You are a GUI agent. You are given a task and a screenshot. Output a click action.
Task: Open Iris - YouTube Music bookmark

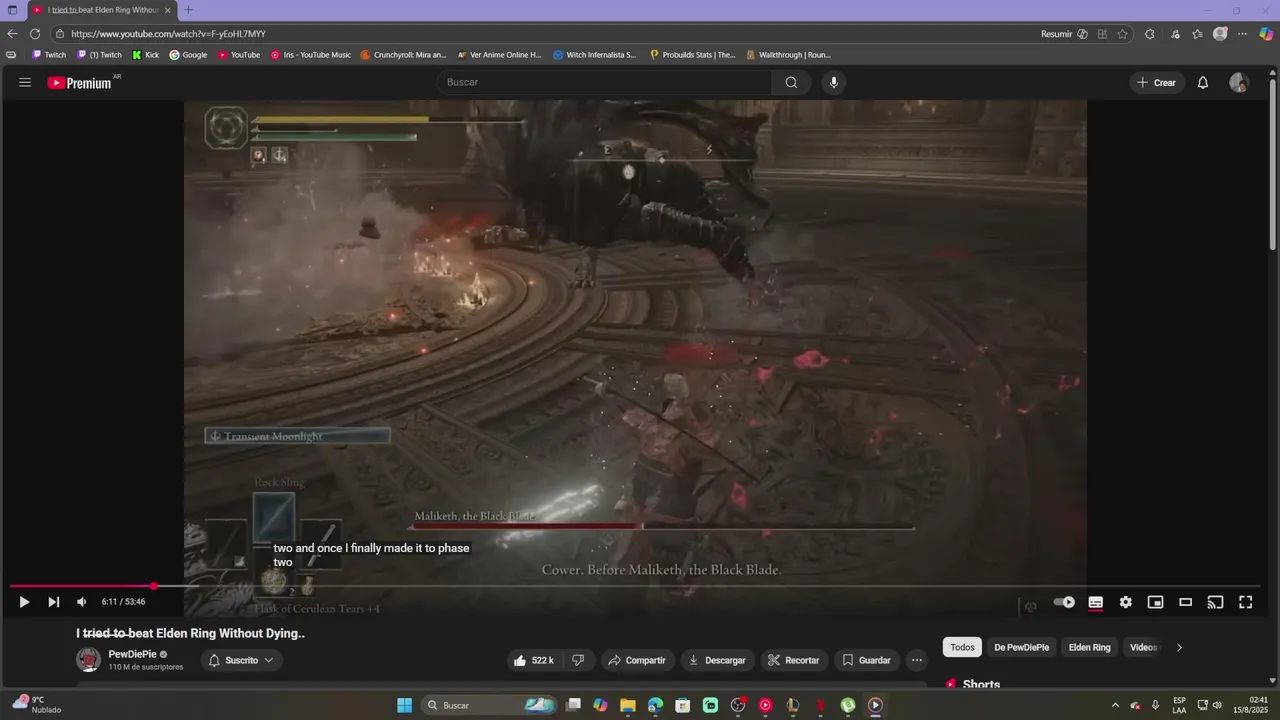(311, 55)
